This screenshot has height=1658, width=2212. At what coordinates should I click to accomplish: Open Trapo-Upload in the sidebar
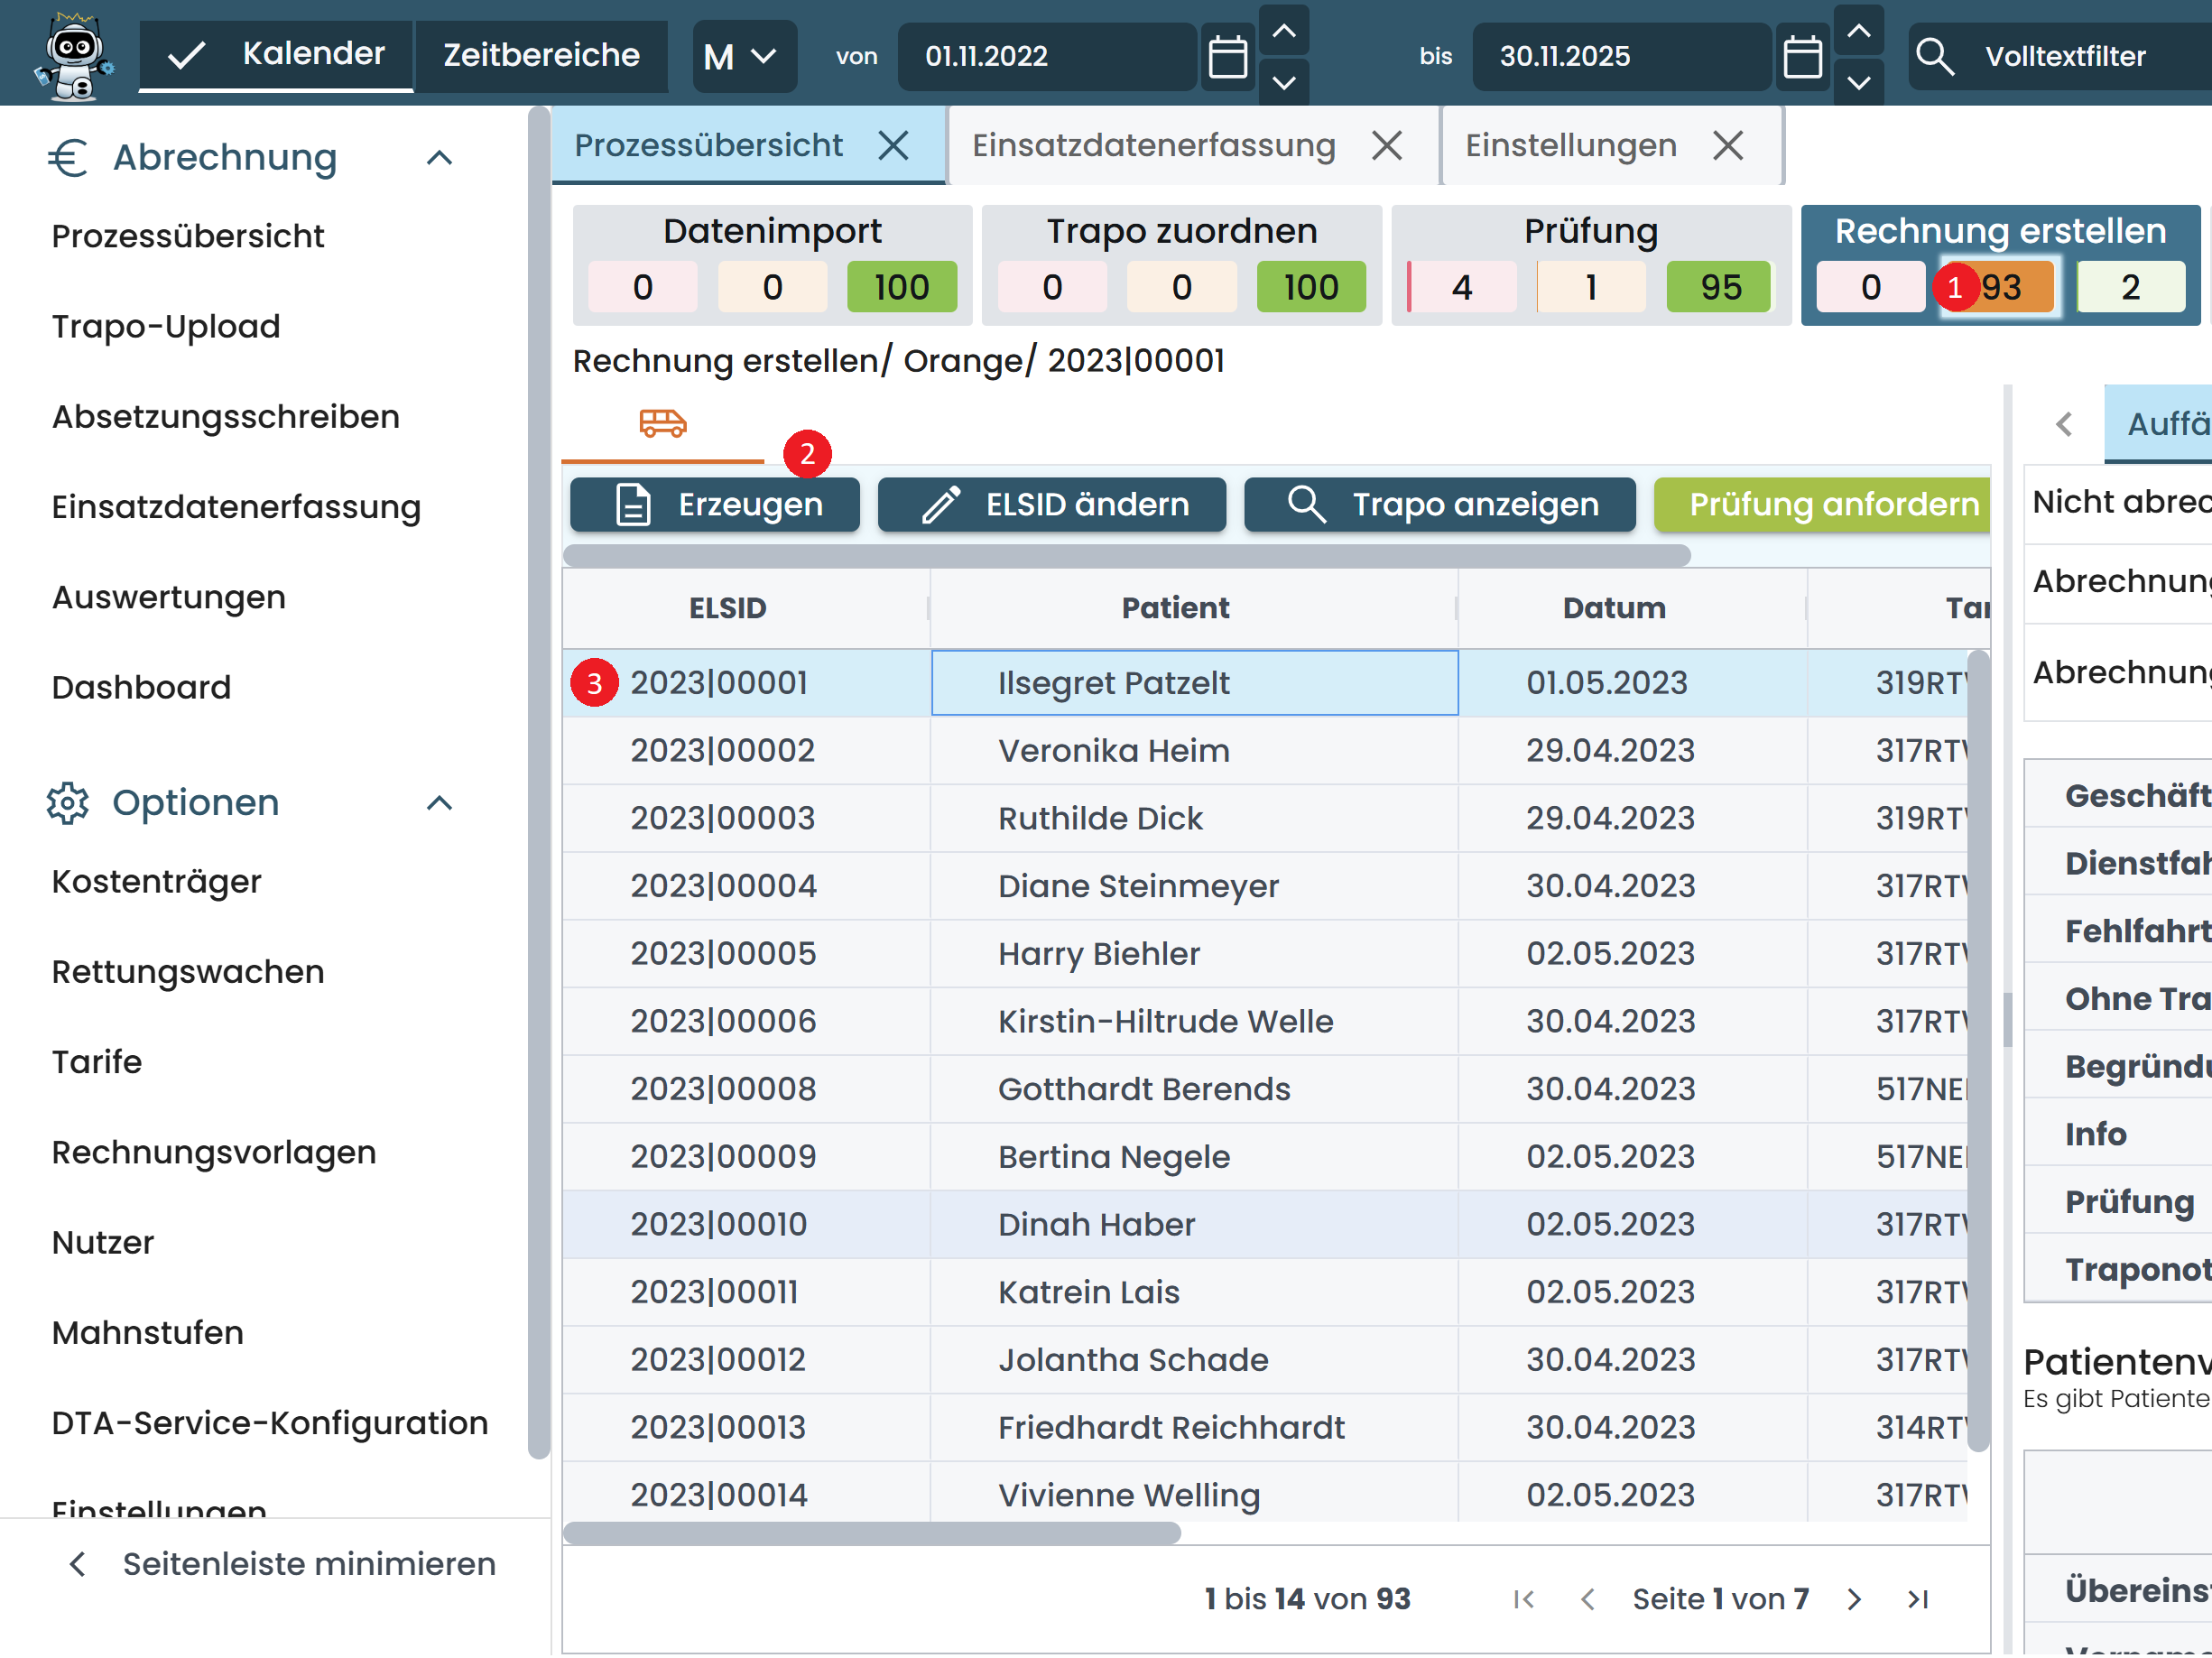[166, 327]
